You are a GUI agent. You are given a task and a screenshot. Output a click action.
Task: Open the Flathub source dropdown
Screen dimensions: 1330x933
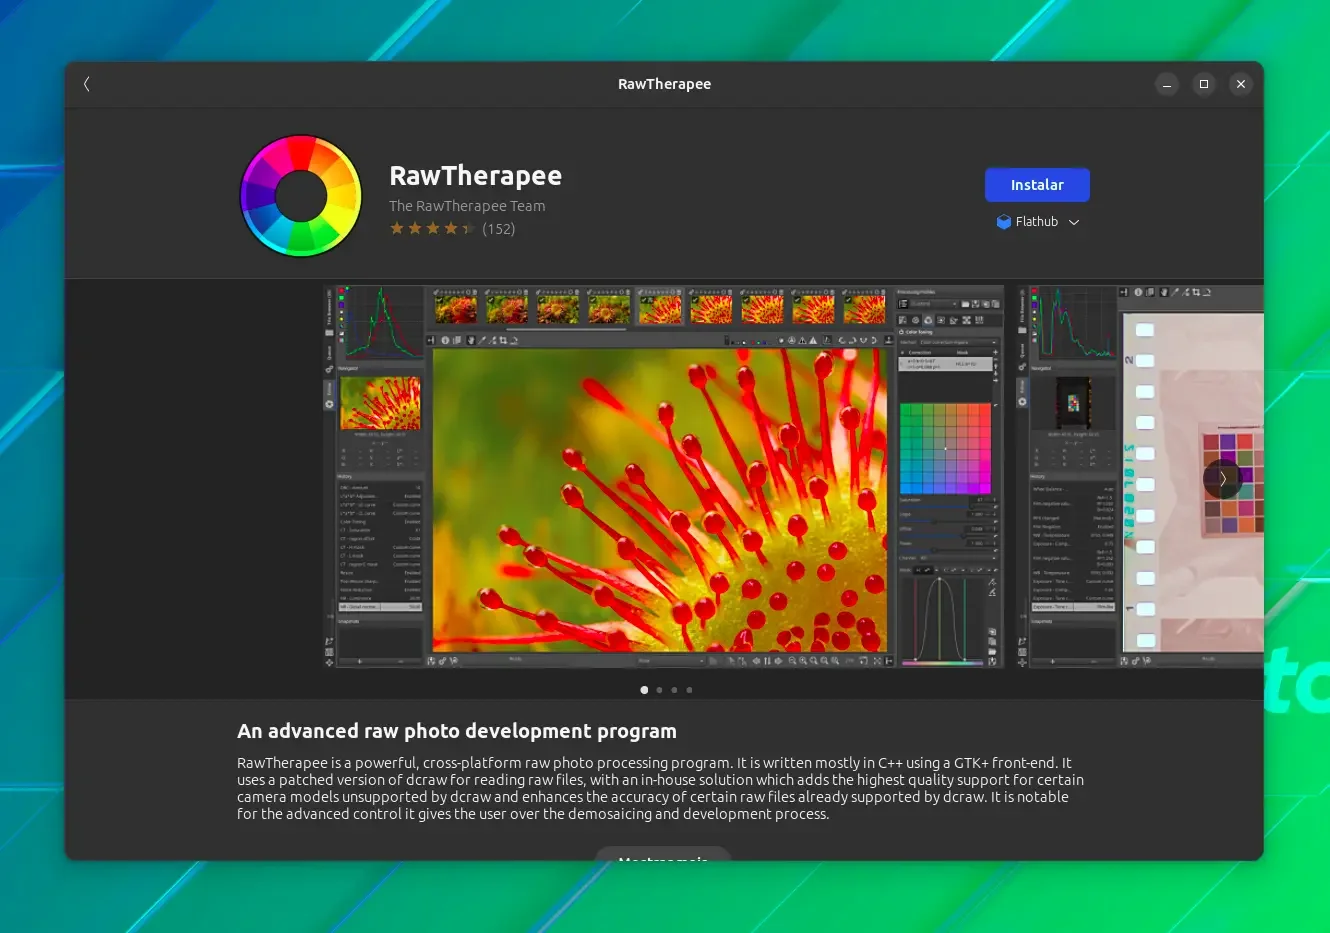click(1037, 222)
